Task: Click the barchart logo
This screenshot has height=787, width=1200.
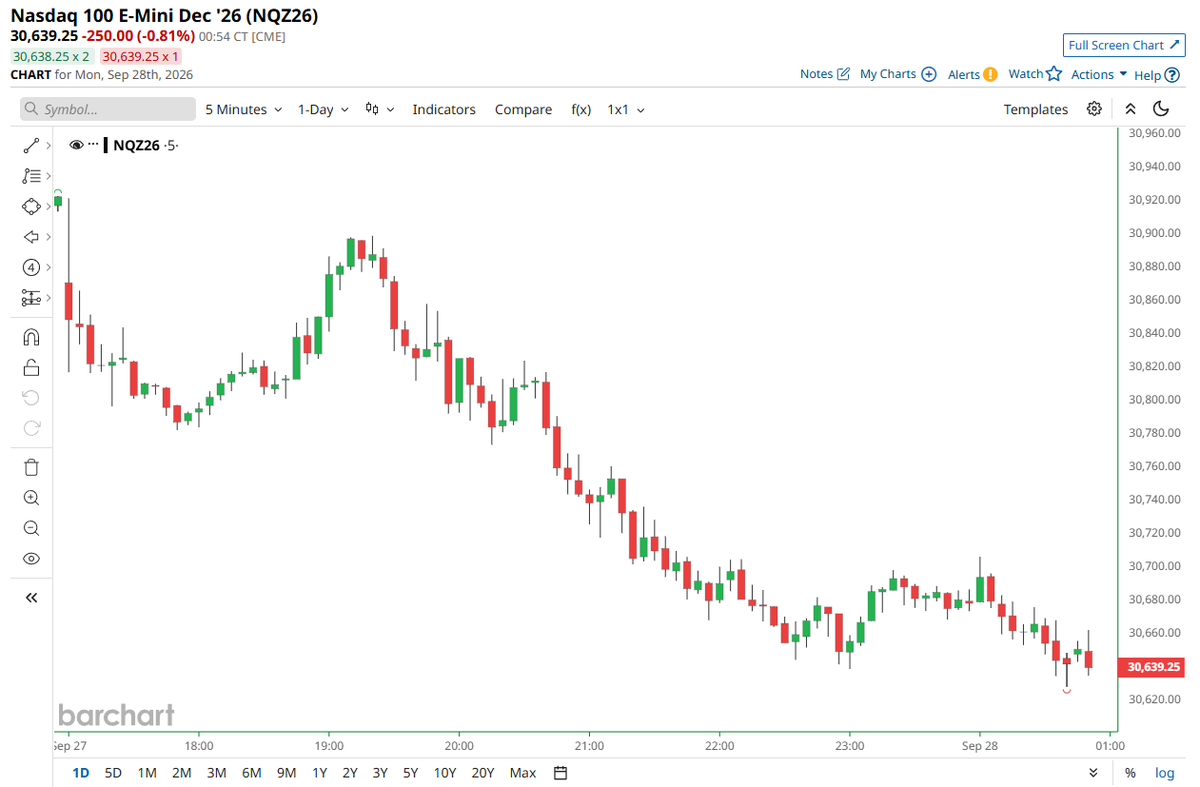Action: [x=116, y=715]
